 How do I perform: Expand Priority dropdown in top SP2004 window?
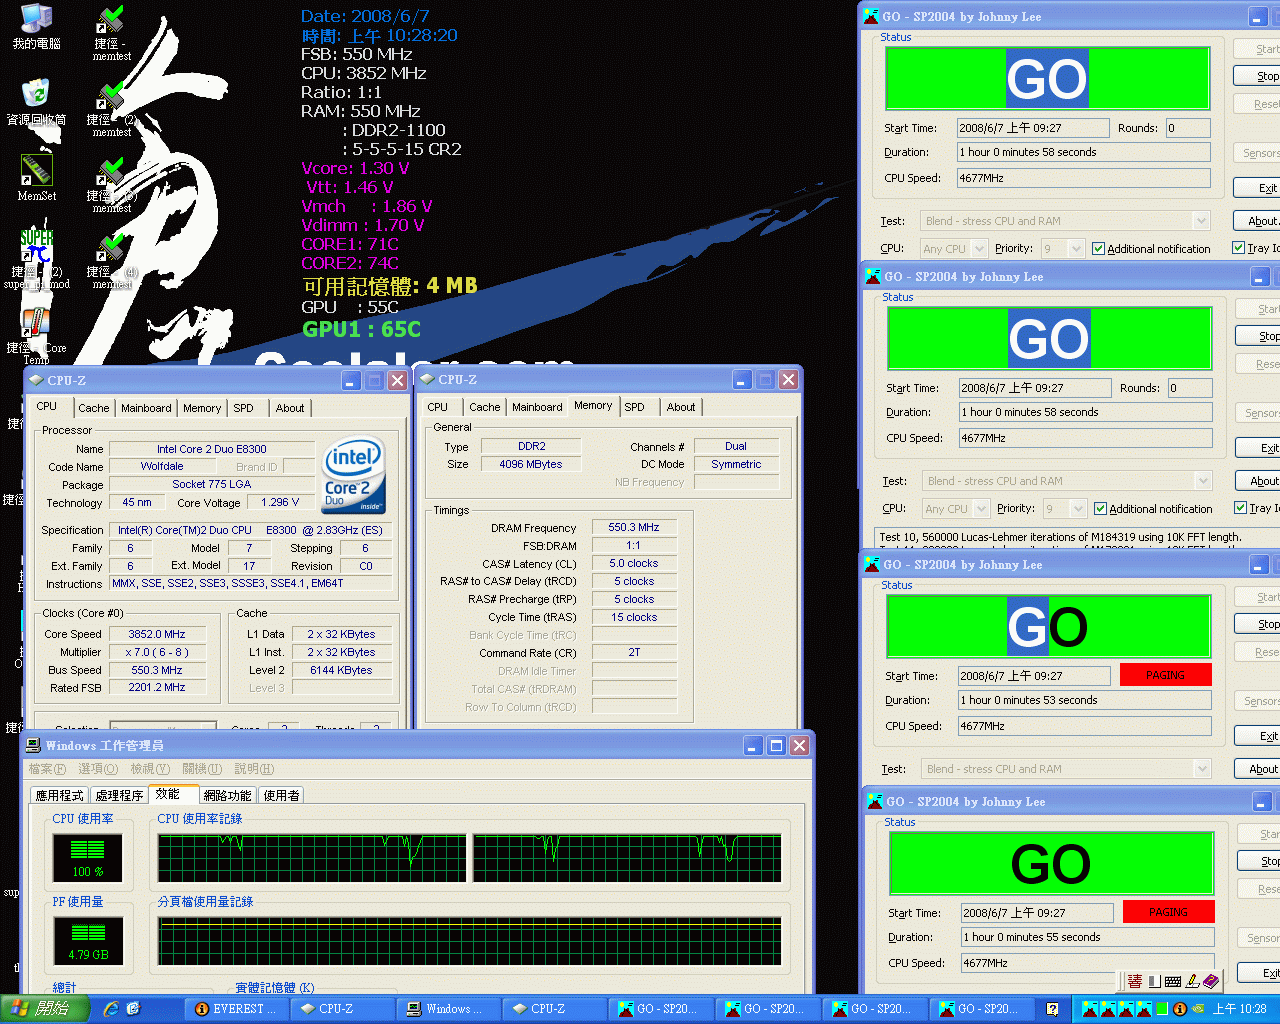point(1076,248)
